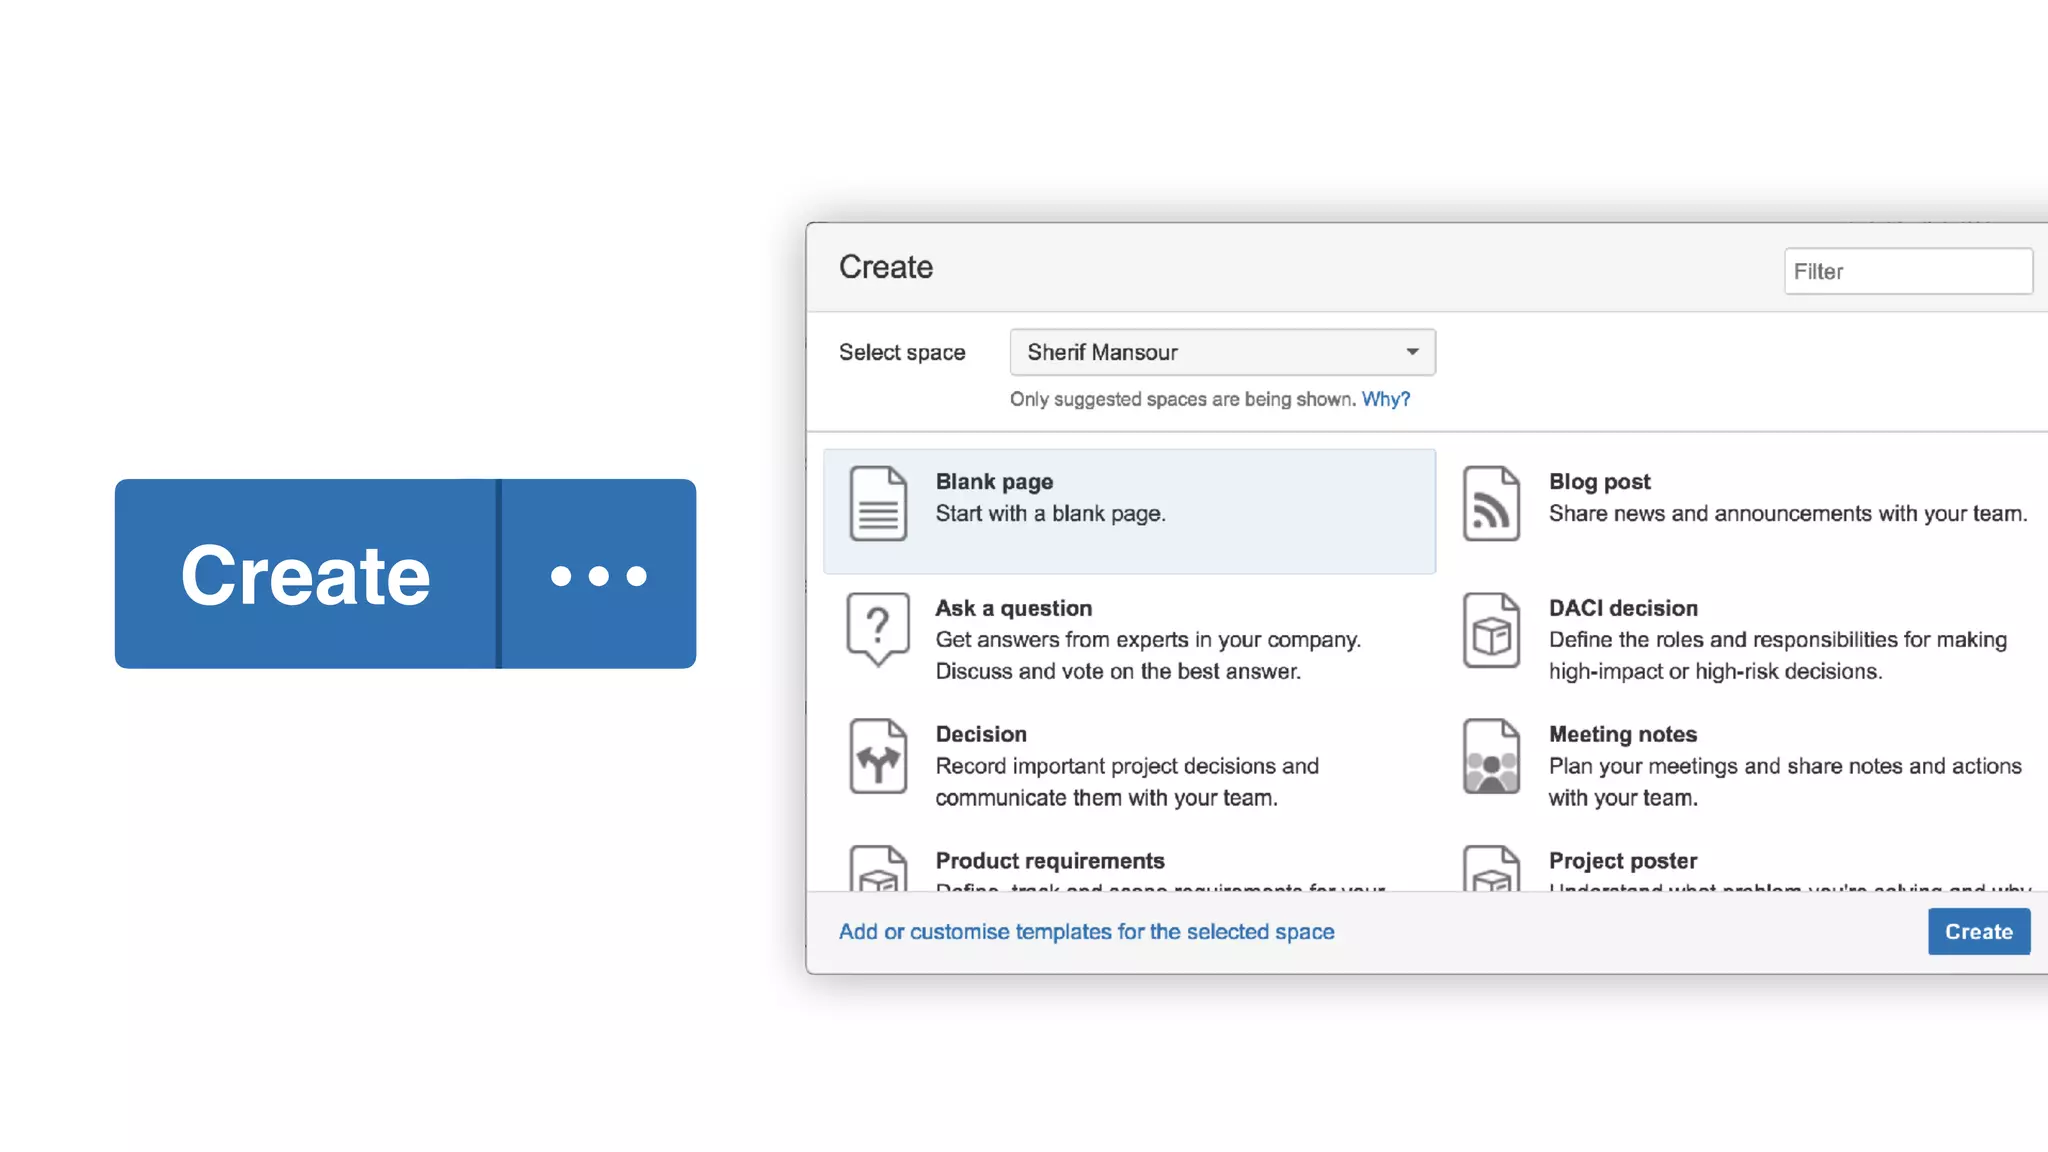Click the Blog post RSS icon

[1491, 504]
